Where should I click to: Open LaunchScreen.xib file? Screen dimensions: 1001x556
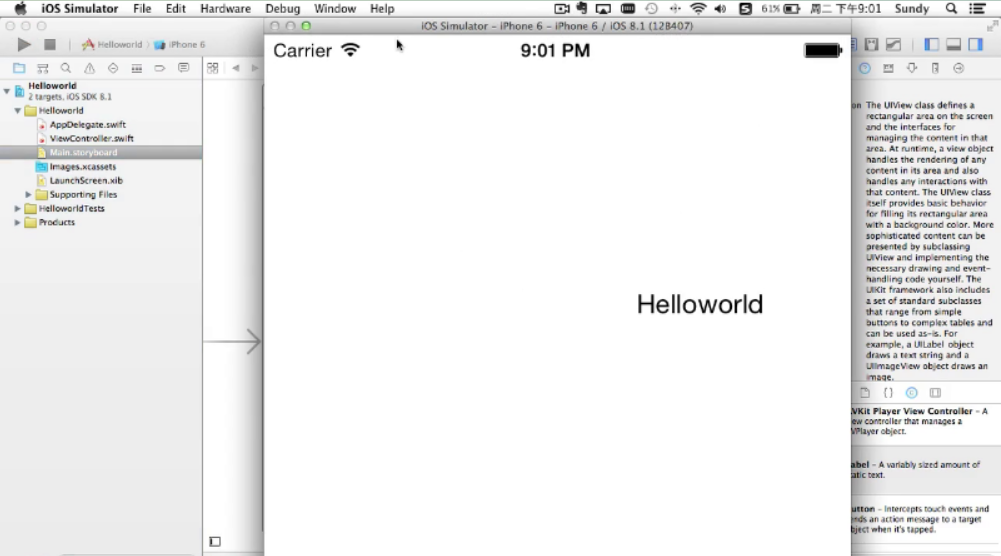pyautogui.click(x=86, y=181)
